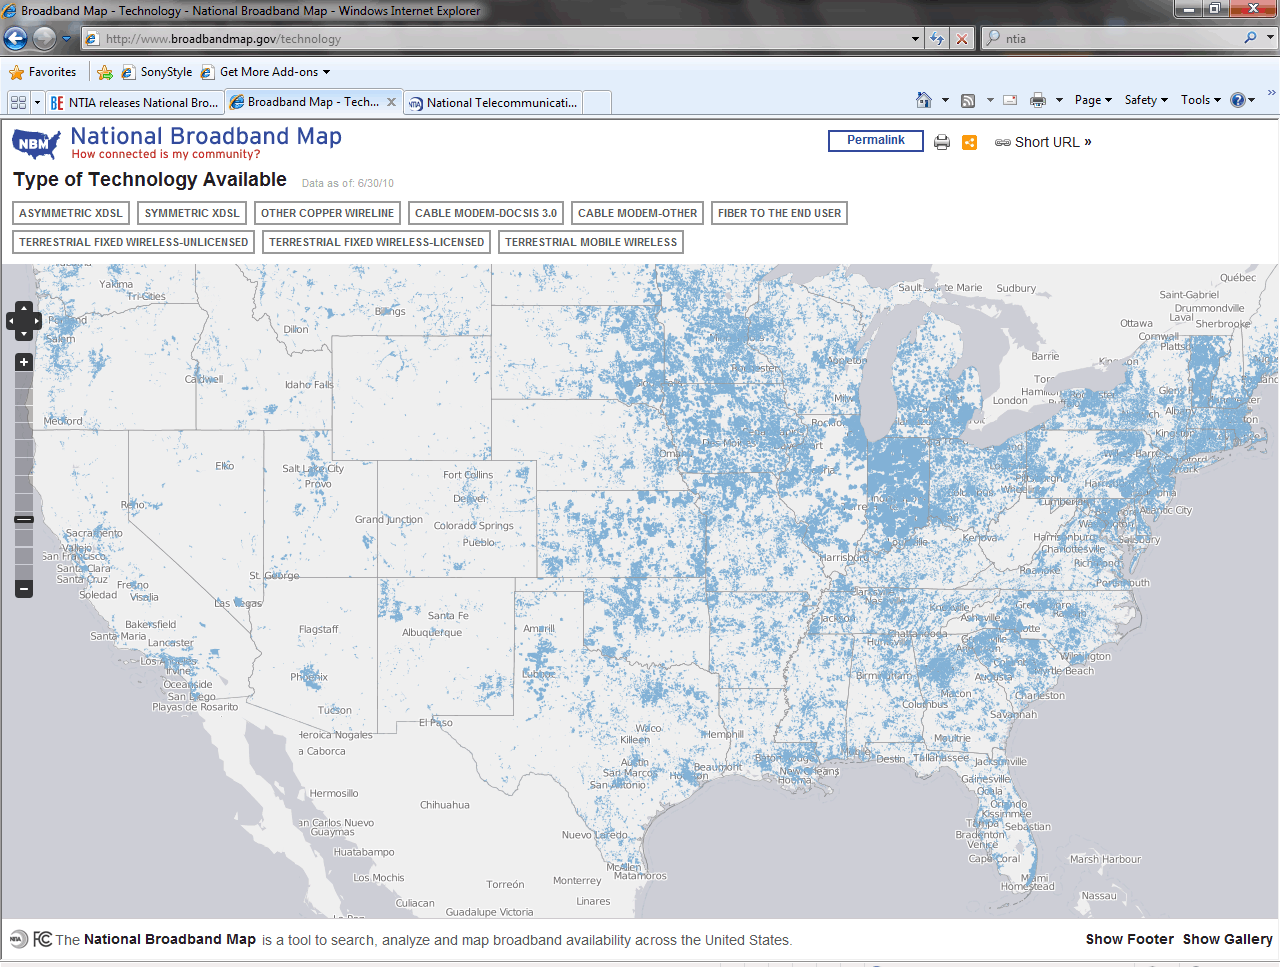Screen dimensions: 1280x967
Task: Switch to NTIA releases National Bro... tab
Action: tap(134, 102)
